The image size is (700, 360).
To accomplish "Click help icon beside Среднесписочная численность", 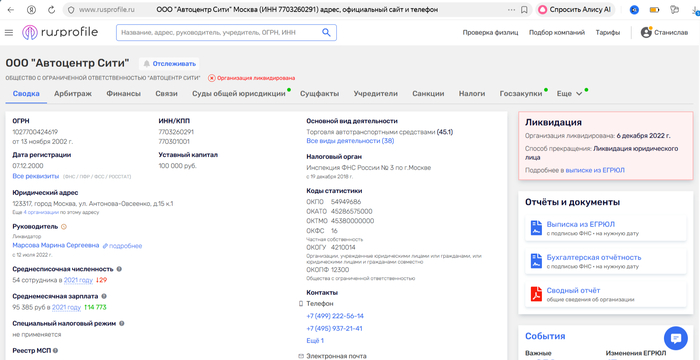I will coord(119,269).
